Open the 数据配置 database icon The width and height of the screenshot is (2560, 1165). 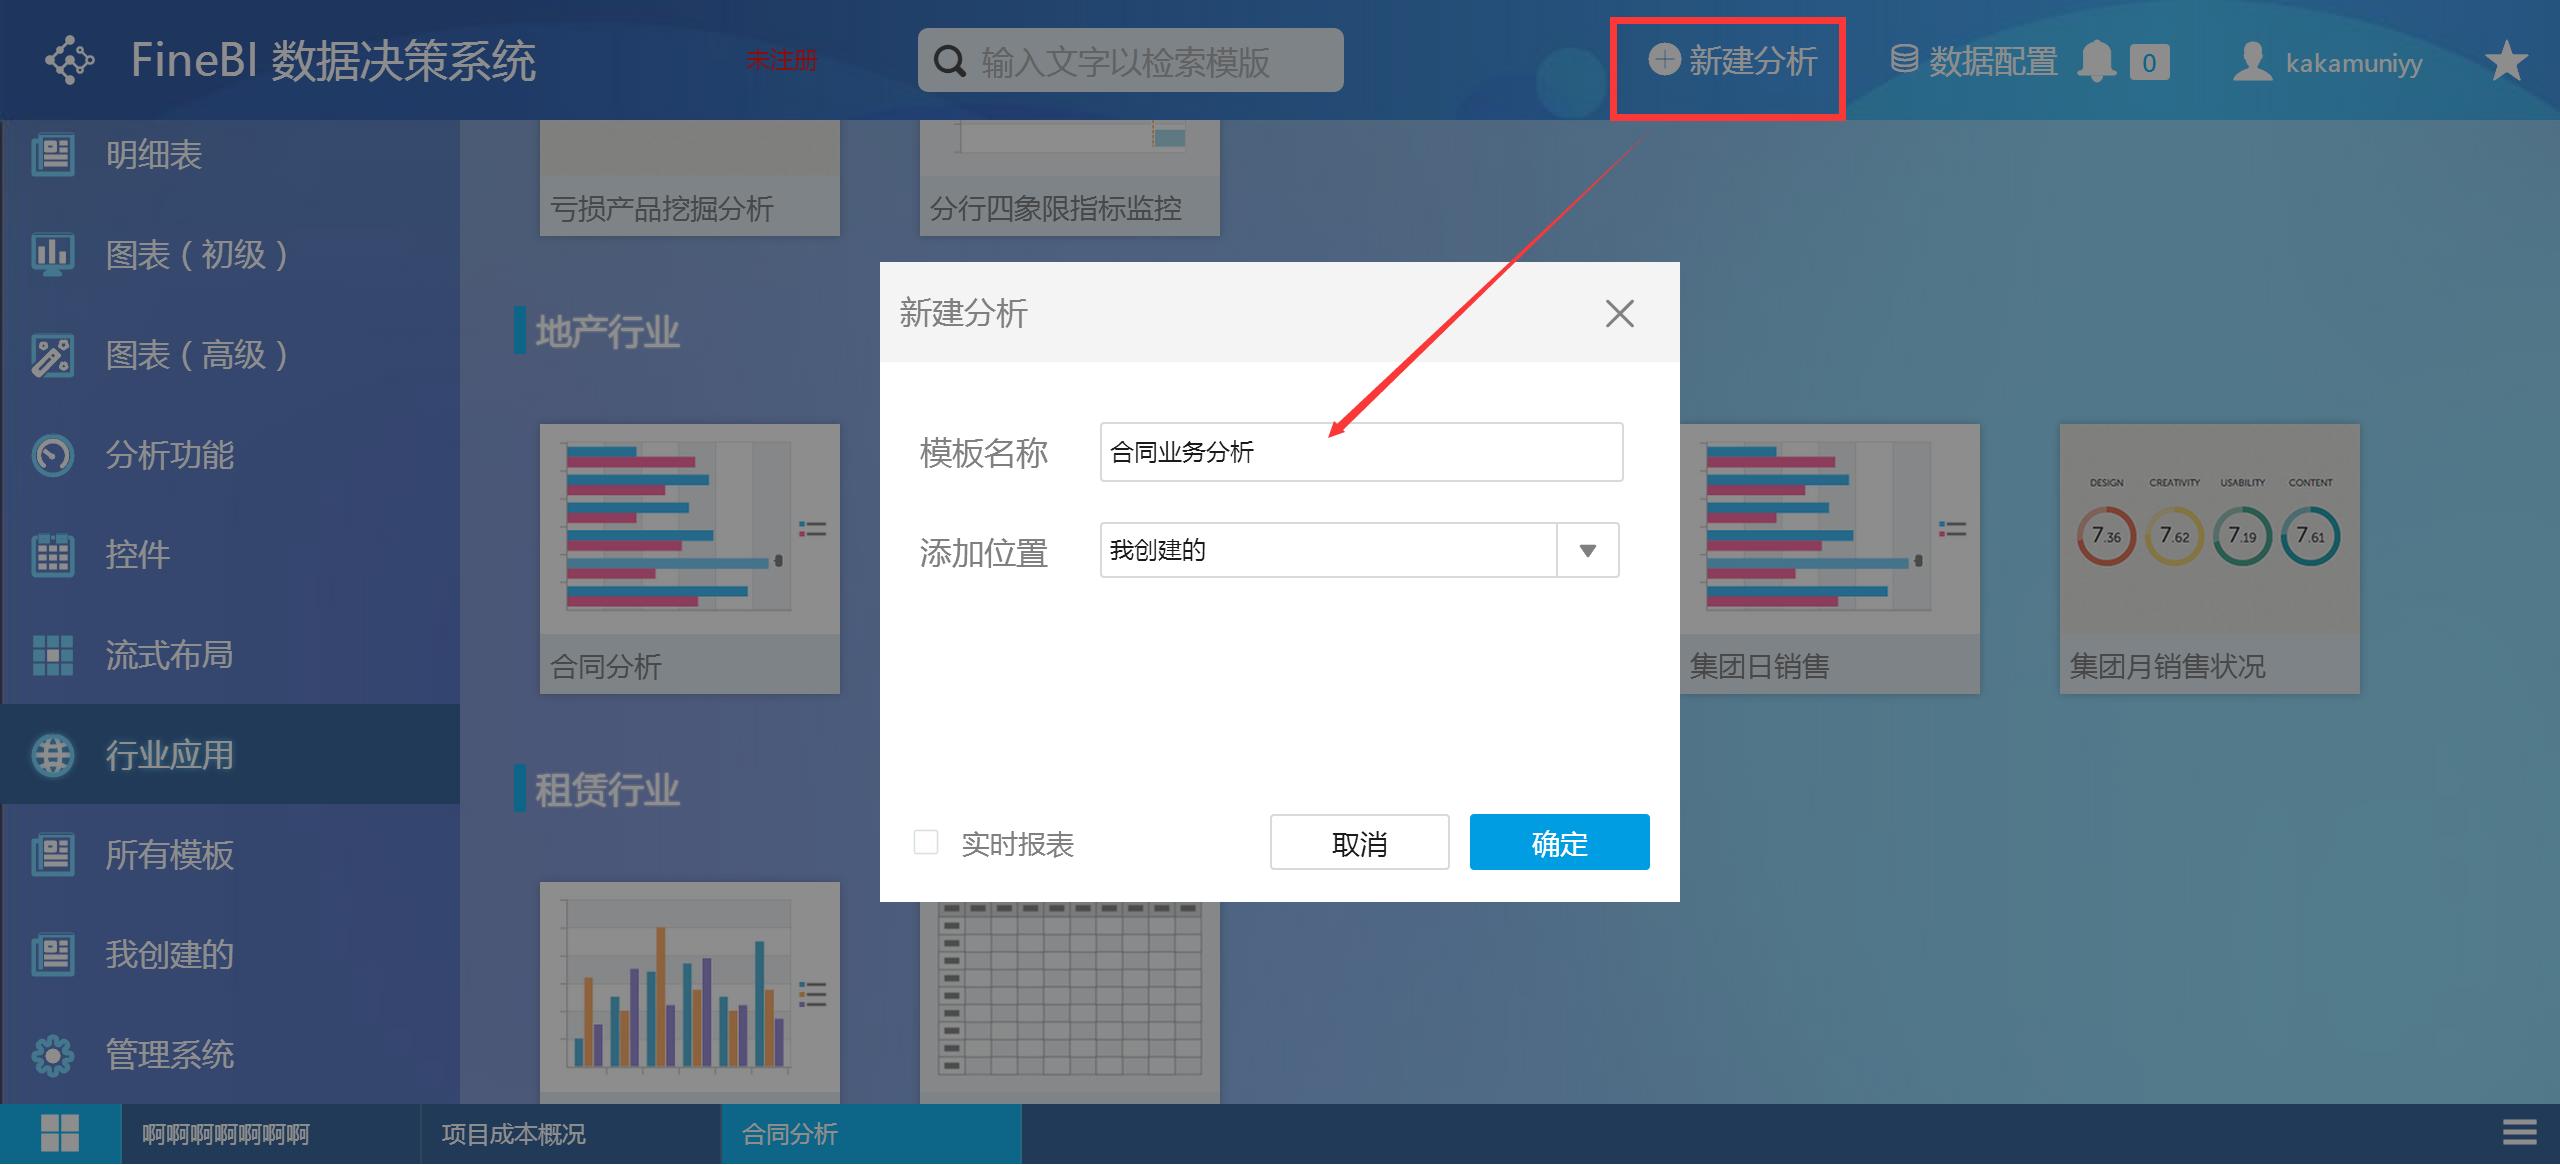click(x=1907, y=60)
